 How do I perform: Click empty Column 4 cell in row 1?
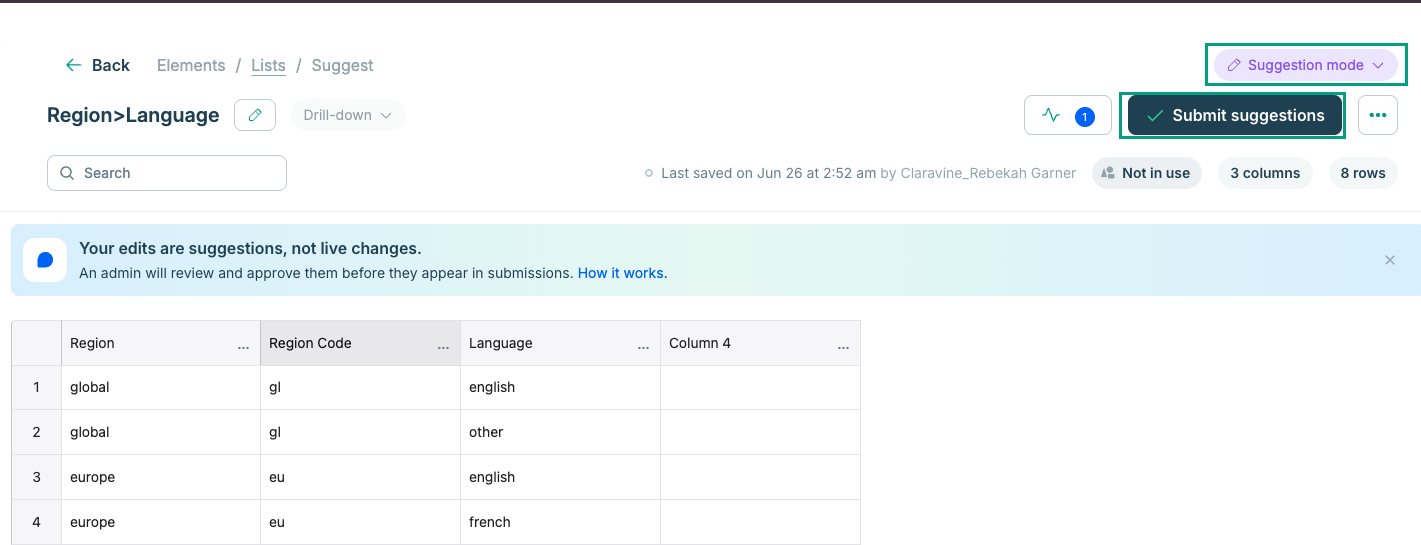coord(761,387)
